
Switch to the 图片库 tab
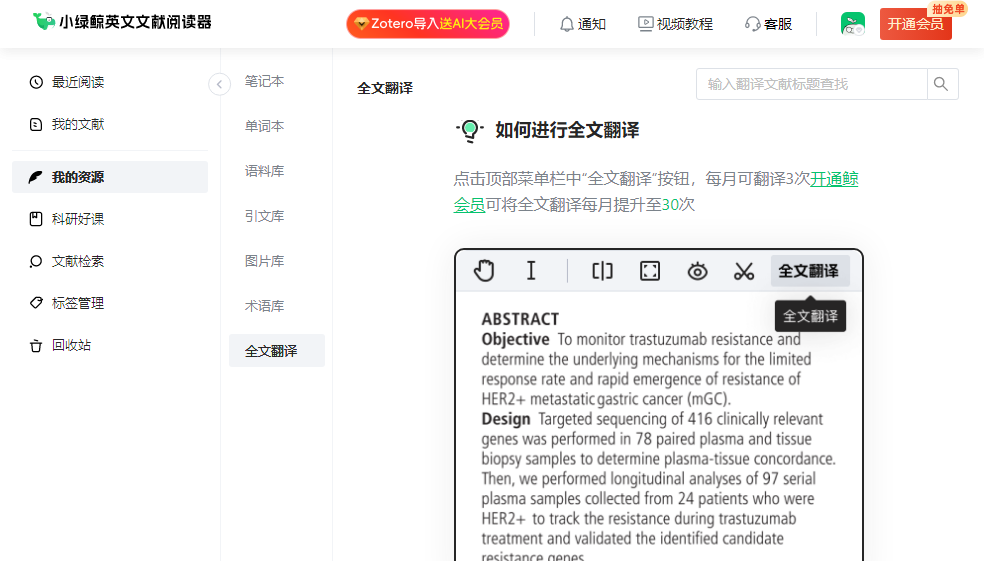(x=264, y=261)
